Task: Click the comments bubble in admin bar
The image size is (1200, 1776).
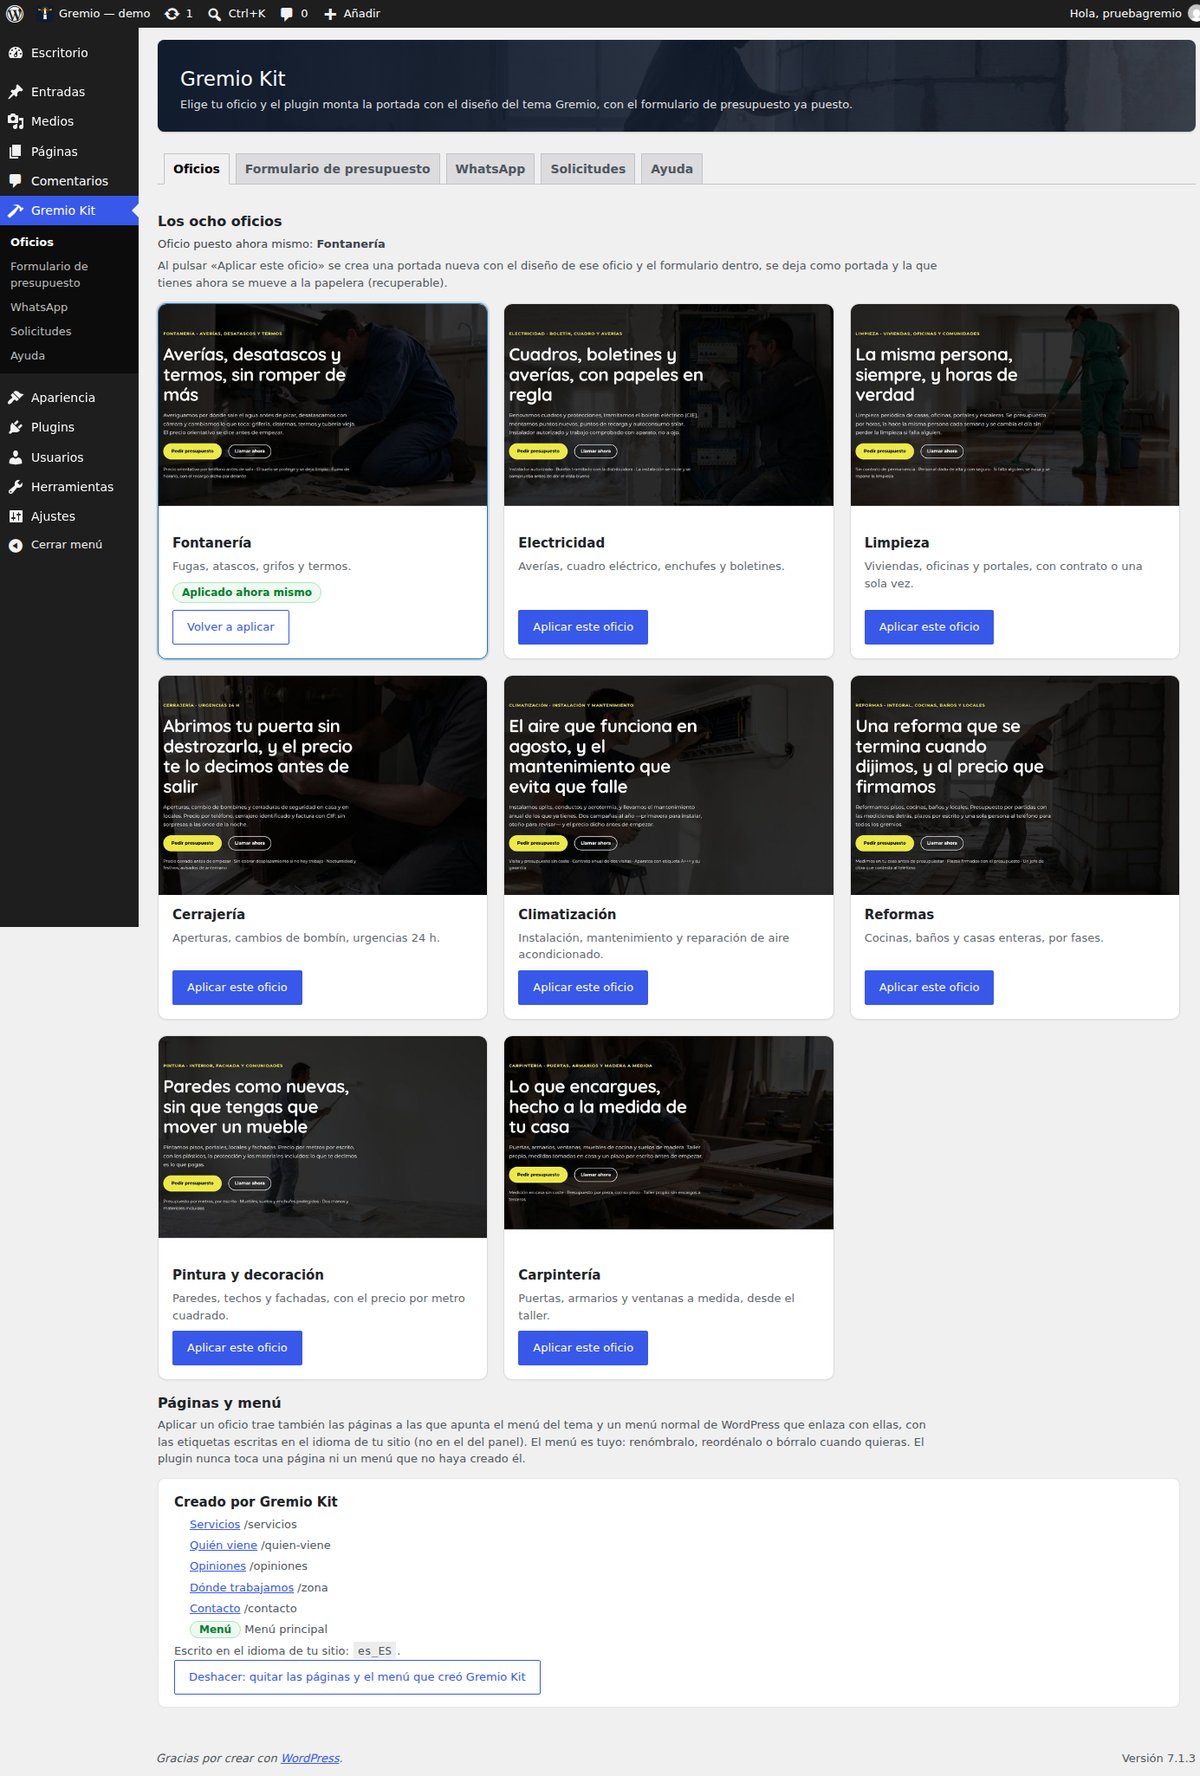Action: coord(287,14)
